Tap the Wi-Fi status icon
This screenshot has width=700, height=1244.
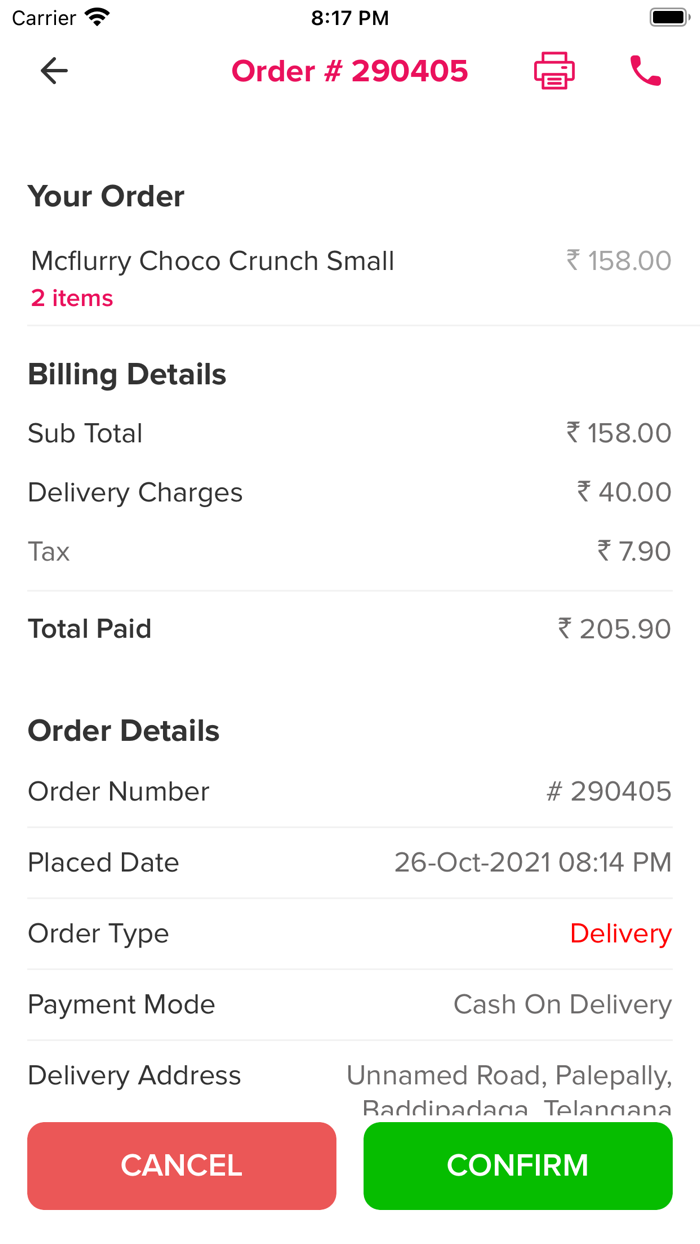click(98, 18)
